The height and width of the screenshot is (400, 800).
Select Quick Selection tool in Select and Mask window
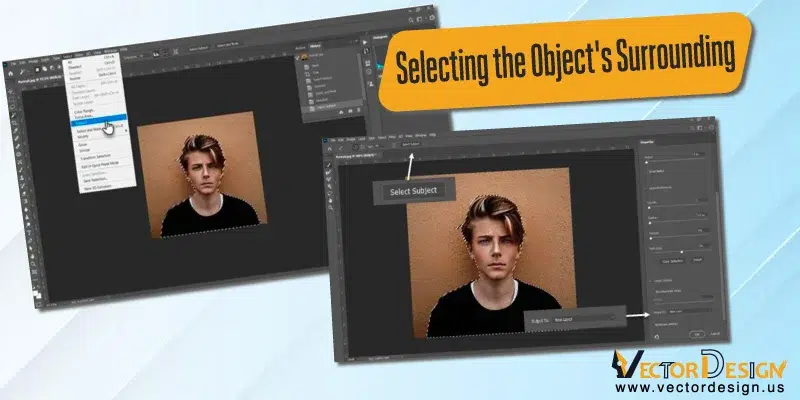(x=329, y=165)
